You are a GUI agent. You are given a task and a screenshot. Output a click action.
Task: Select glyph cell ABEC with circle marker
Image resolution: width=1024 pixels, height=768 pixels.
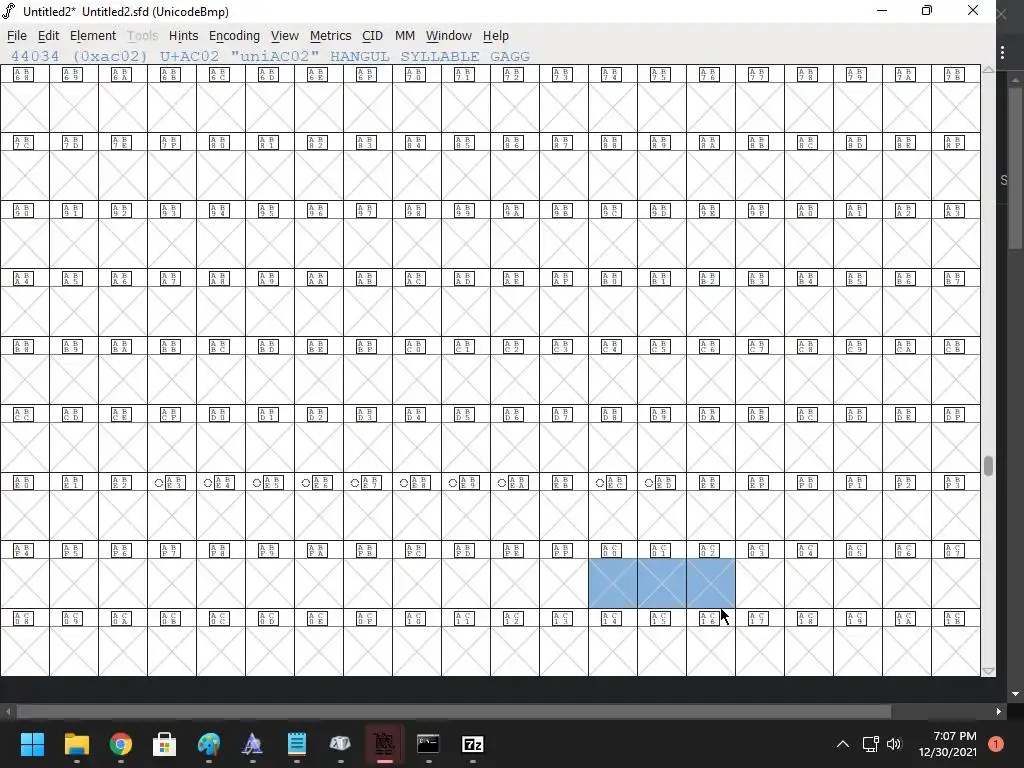[613, 515]
